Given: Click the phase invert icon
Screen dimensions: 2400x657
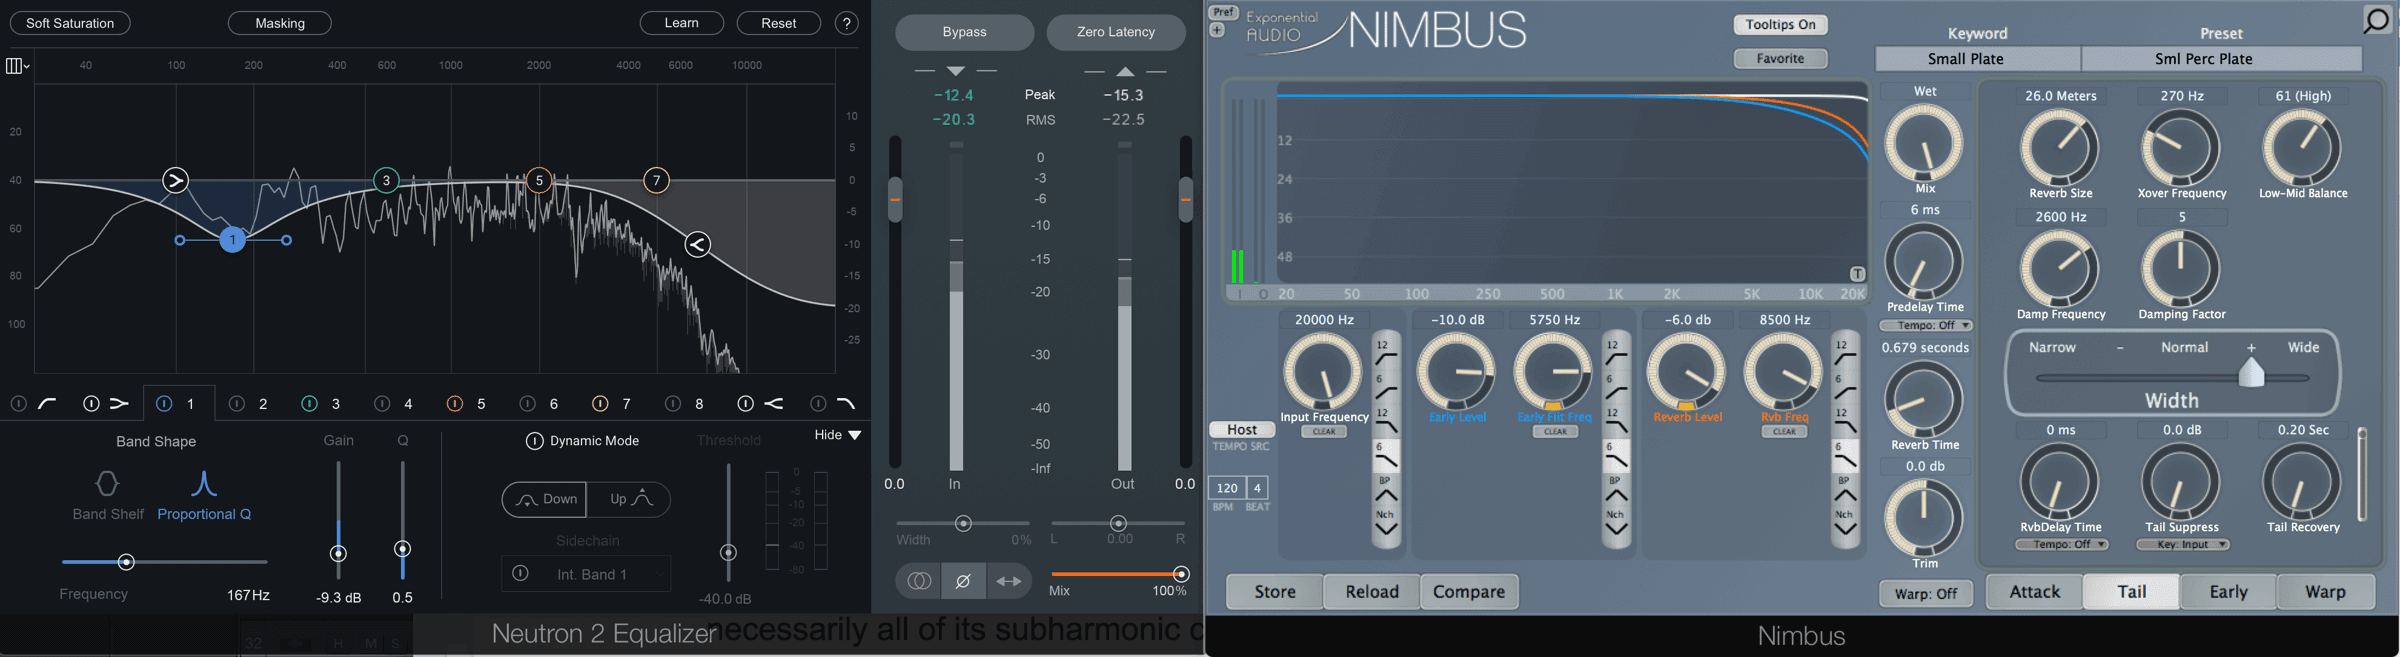Looking at the screenshot, I should tap(963, 581).
